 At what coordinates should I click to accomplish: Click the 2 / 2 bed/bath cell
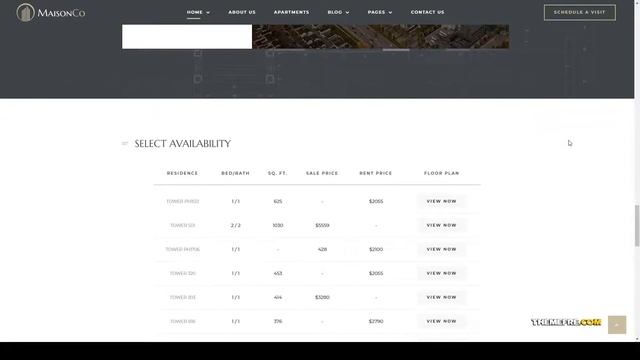236,225
